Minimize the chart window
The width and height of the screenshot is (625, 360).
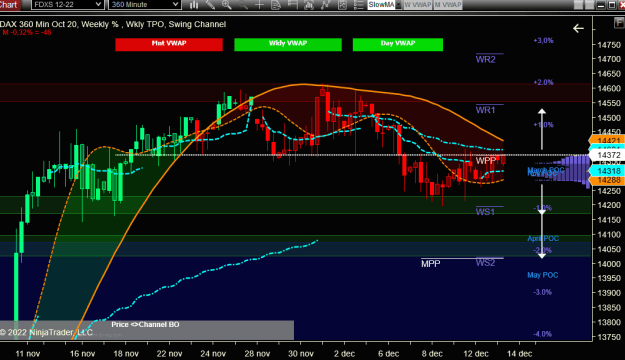coord(601,5)
